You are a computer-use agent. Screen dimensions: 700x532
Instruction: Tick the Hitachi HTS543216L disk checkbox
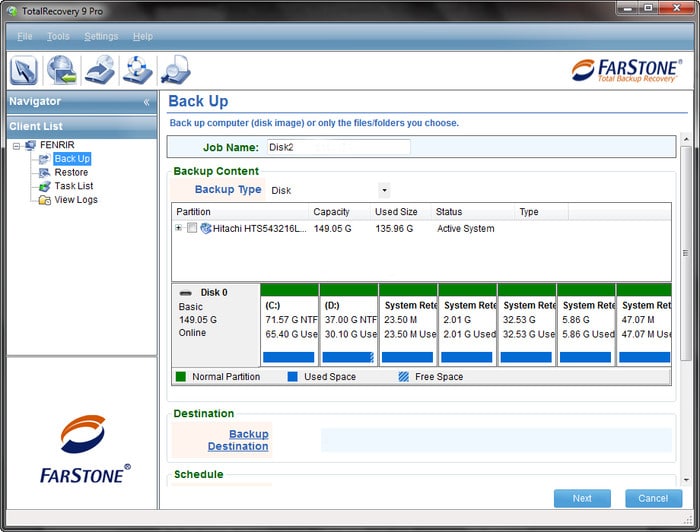pyautogui.click(x=192, y=228)
